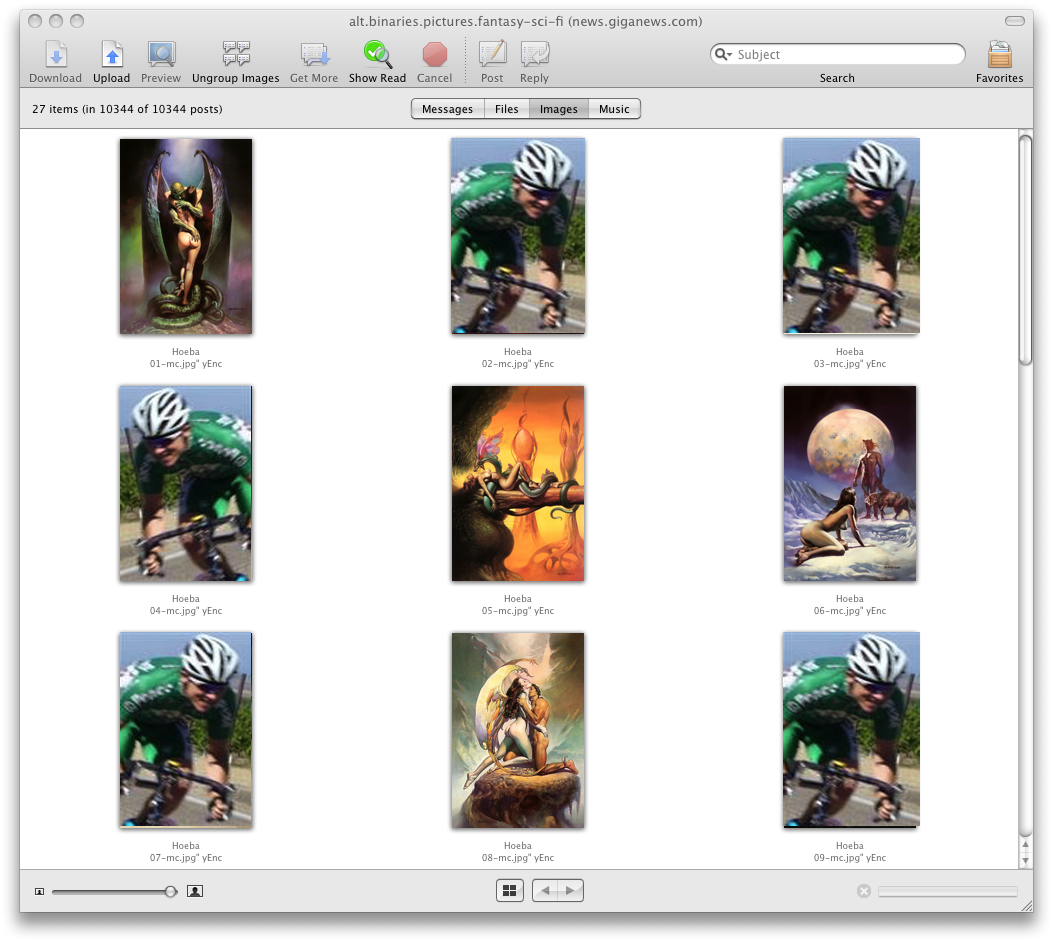The height and width of the screenshot is (942, 1053).
Task: Select thumbnail 09-mc.jpg
Action: [851, 730]
